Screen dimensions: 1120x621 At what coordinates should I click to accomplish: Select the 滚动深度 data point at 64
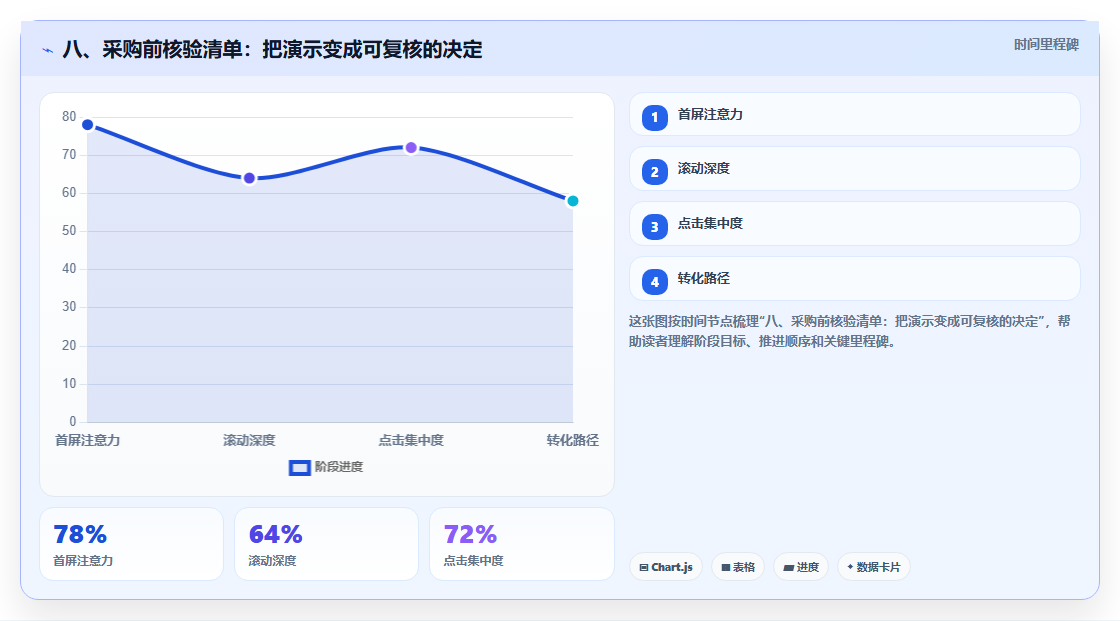click(249, 178)
